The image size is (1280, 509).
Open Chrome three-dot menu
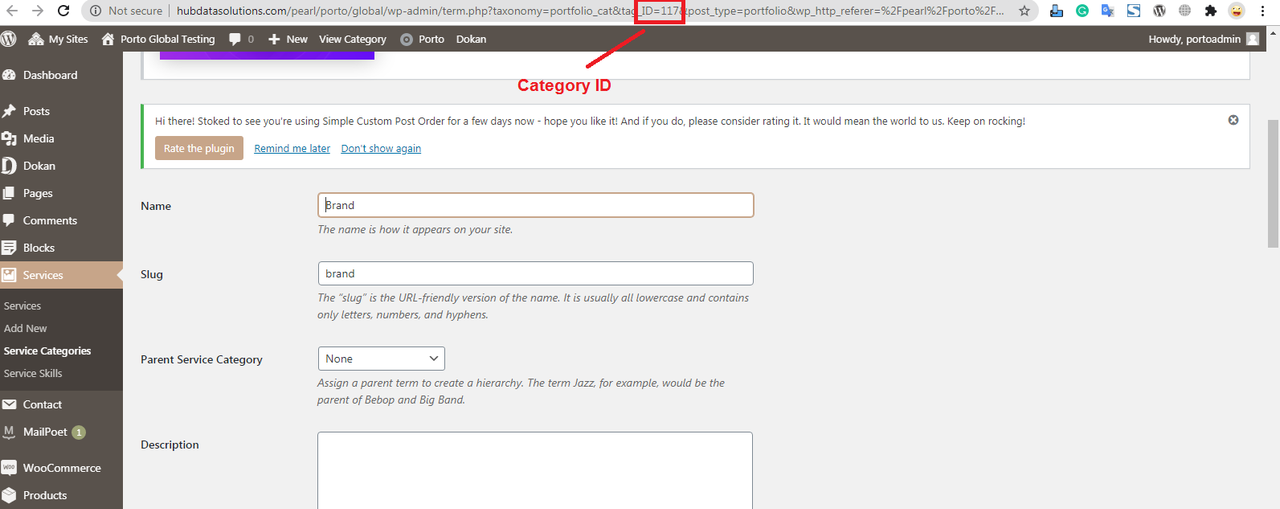[x=1265, y=11]
